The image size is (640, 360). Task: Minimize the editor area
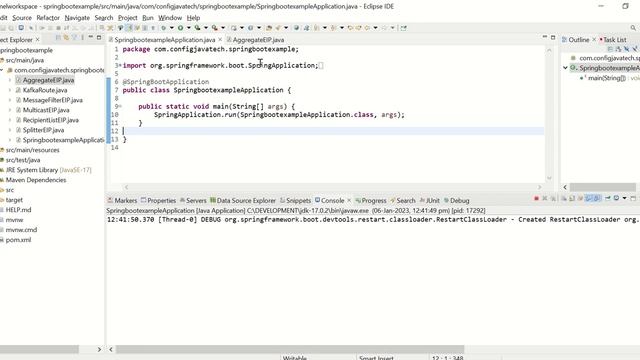[544, 37]
